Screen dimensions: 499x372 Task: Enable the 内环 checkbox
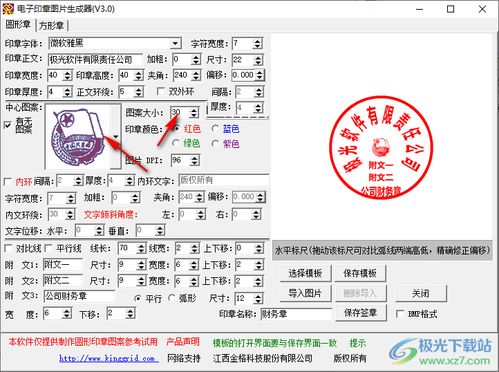8,182
